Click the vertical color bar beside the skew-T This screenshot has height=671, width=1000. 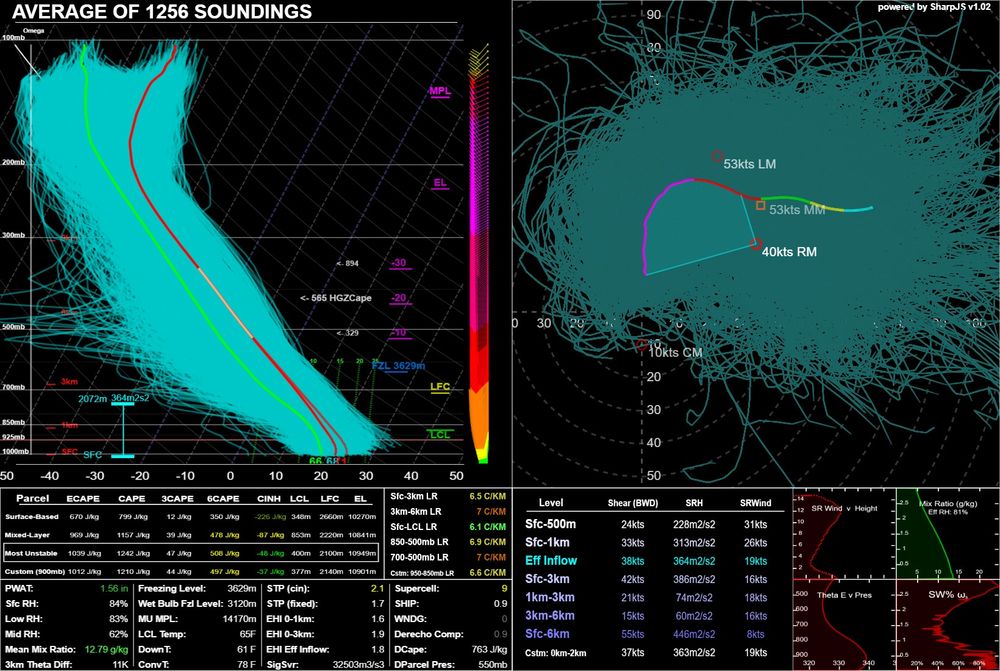pyautogui.click(x=479, y=254)
